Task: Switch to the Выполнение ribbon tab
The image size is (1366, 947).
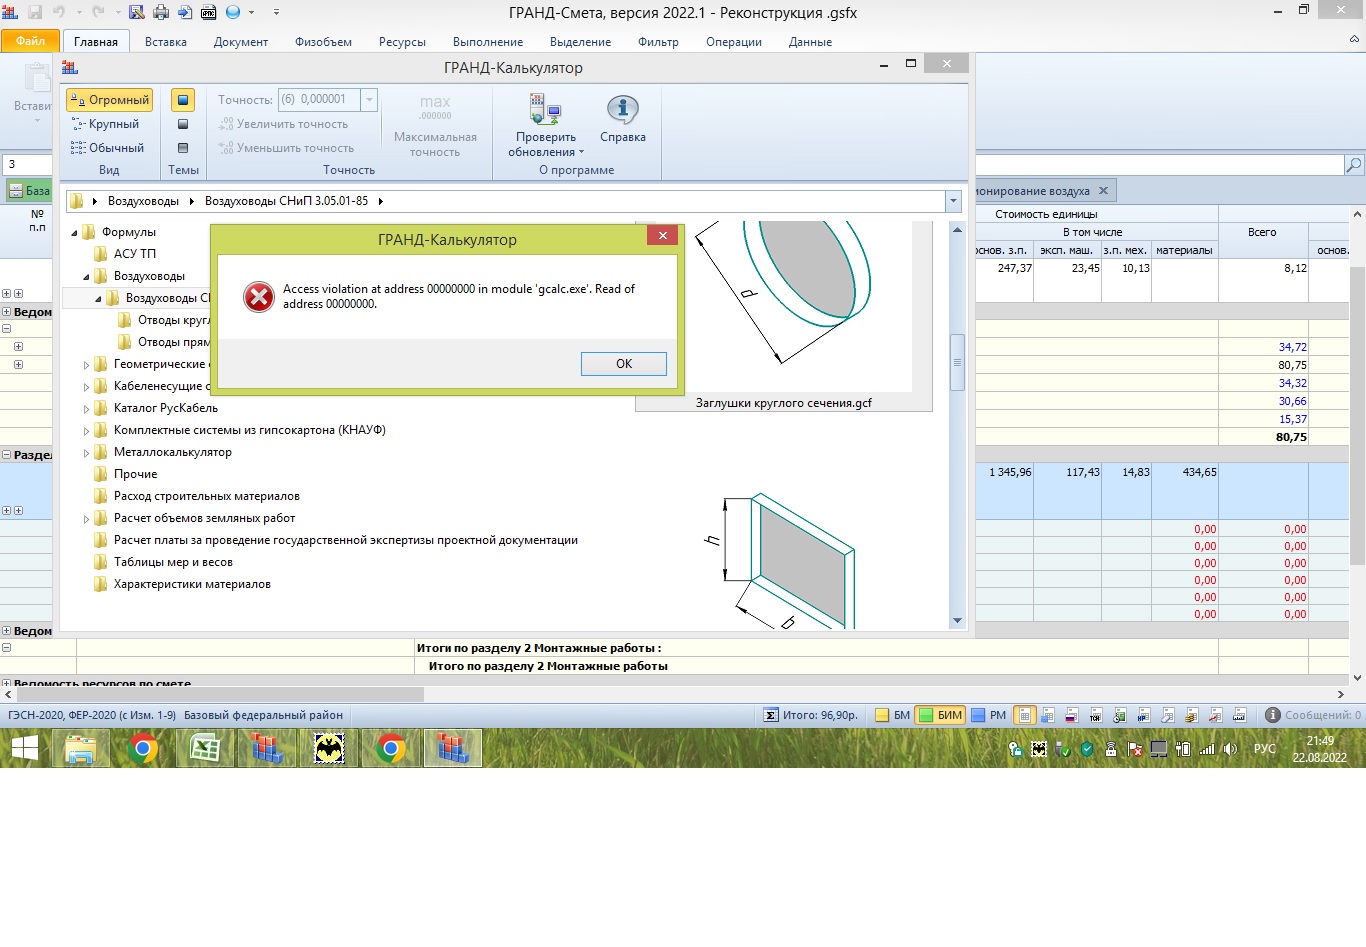Action: pyautogui.click(x=488, y=42)
